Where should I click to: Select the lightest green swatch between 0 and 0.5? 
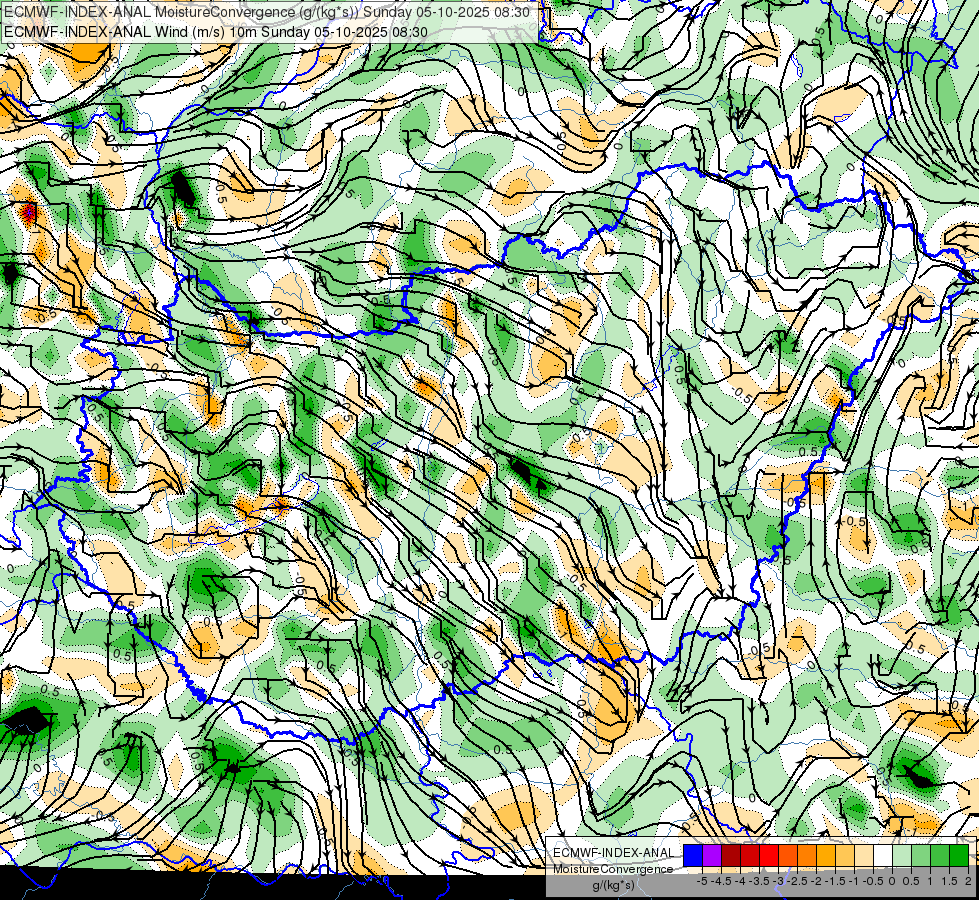(x=902, y=856)
